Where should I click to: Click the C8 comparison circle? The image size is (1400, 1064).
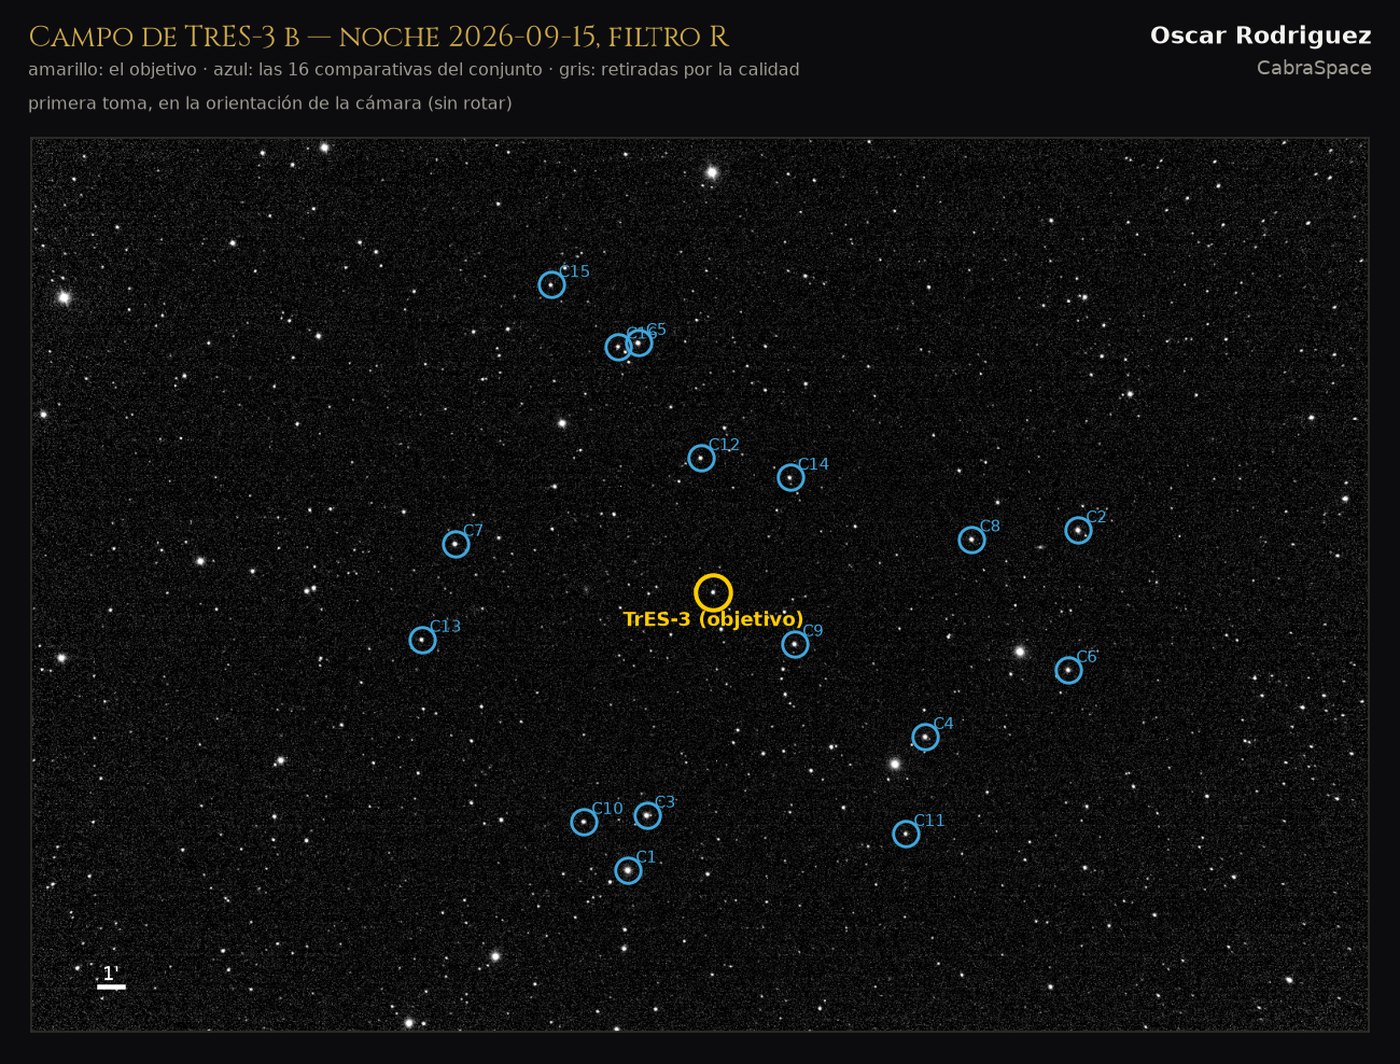coord(972,540)
